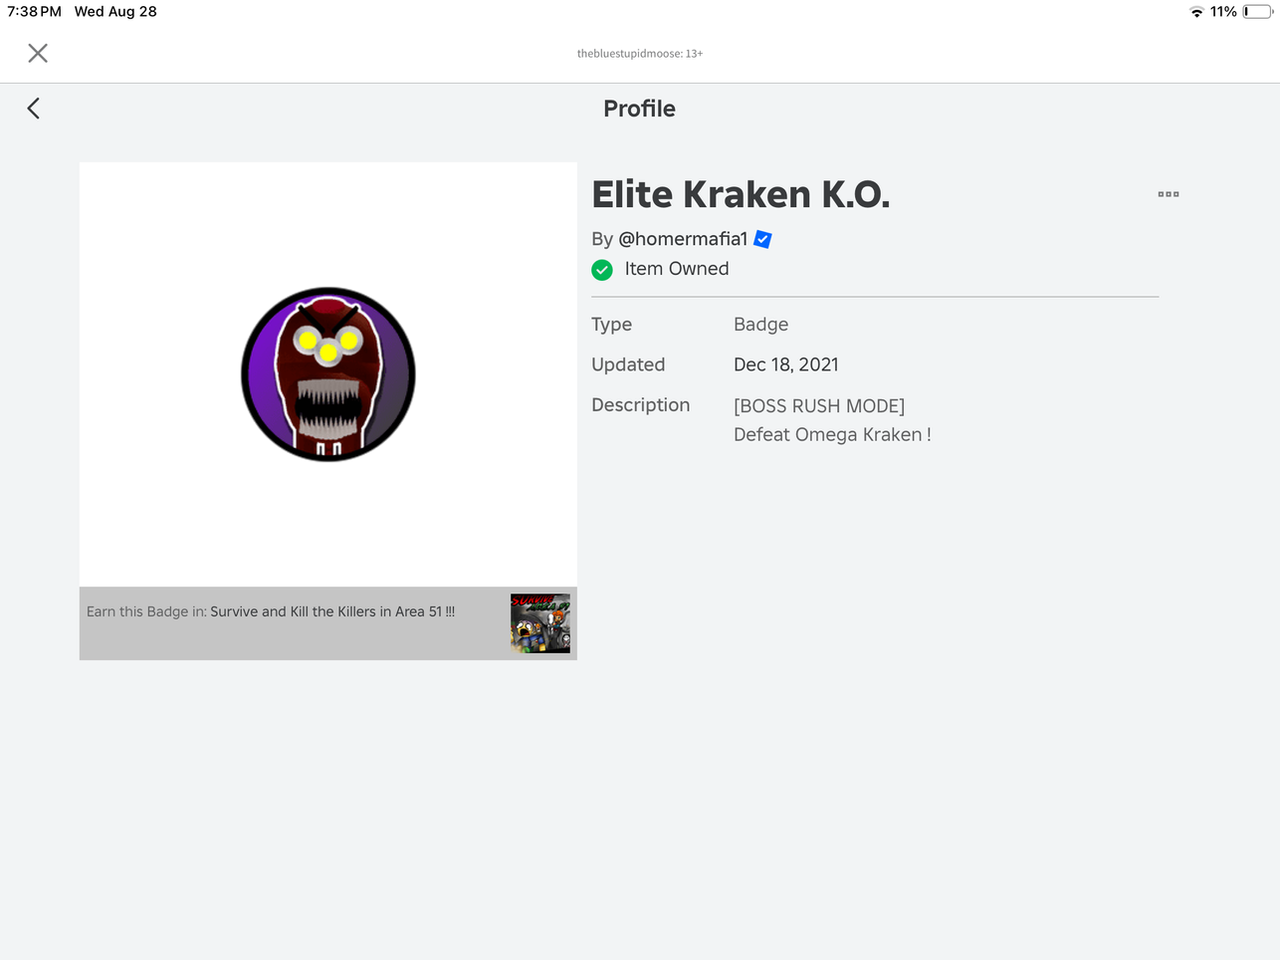Click the Wi-Fi status icon

tap(1196, 12)
